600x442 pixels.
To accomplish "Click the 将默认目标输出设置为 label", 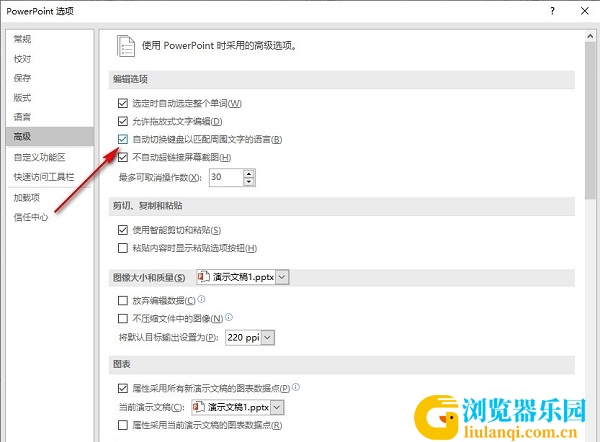I will (x=169, y=338).
